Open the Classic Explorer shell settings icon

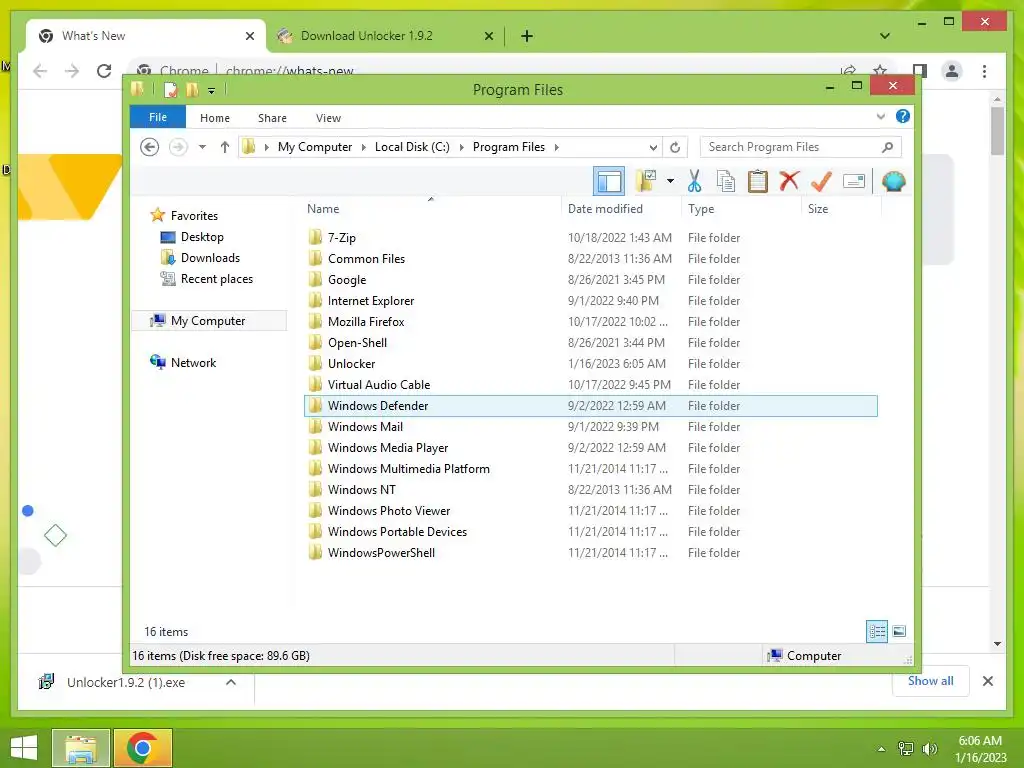893,181
